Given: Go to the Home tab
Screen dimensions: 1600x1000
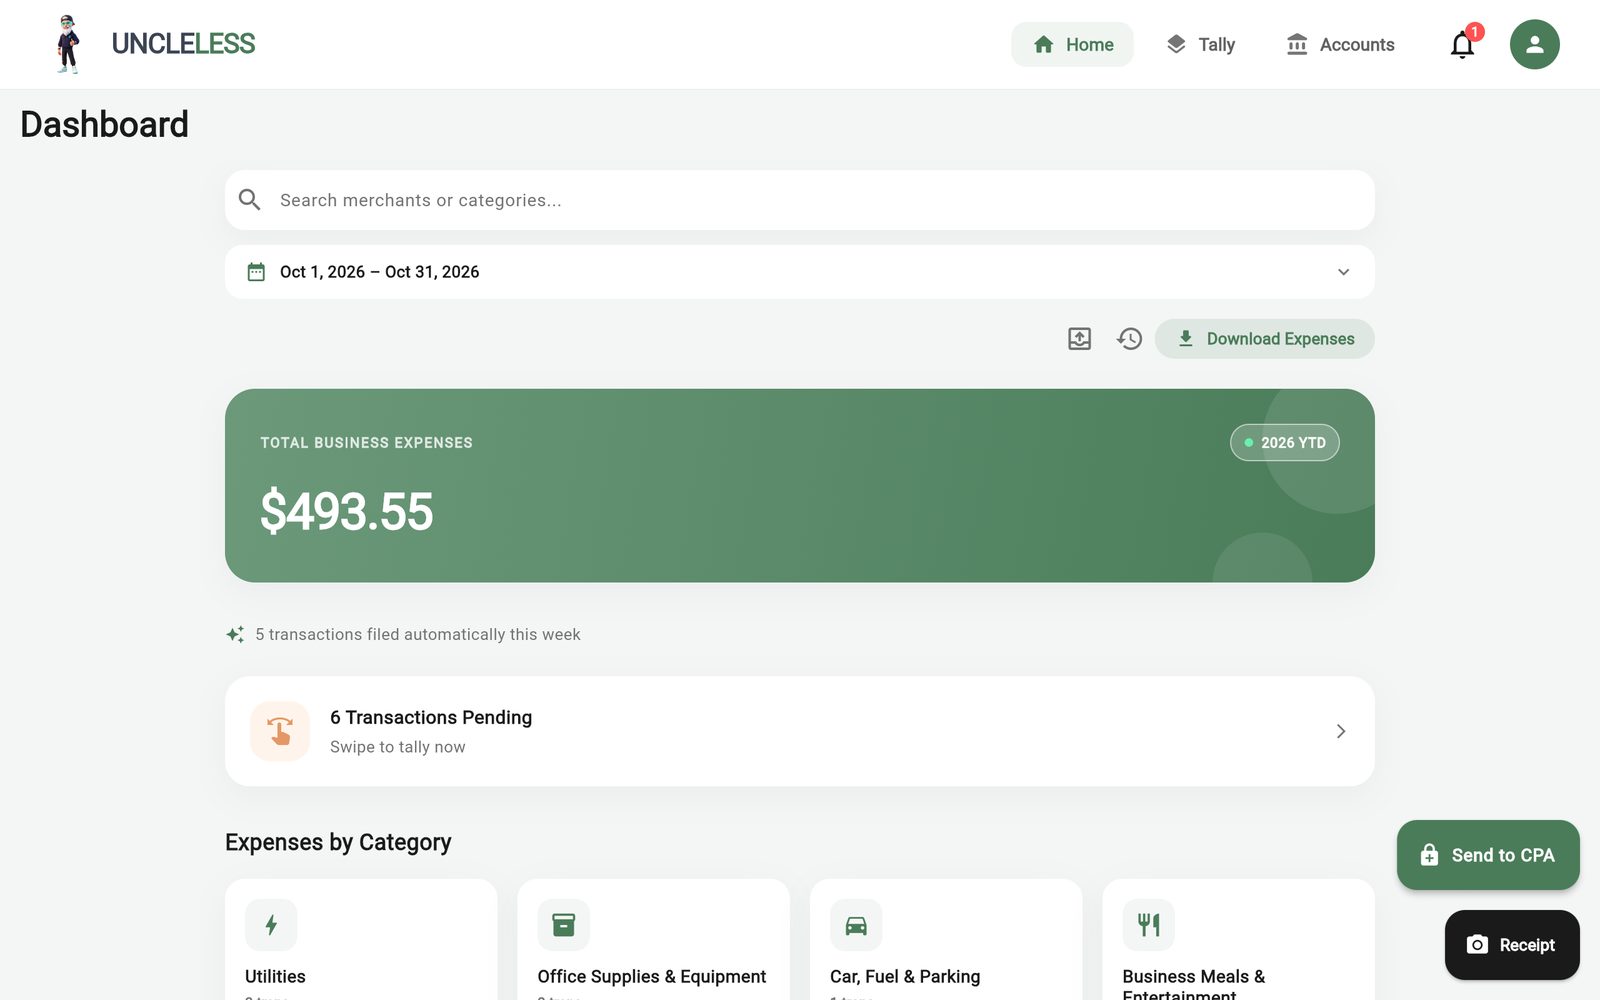Looking at the screenshot, I should (x=1072, y=45).
